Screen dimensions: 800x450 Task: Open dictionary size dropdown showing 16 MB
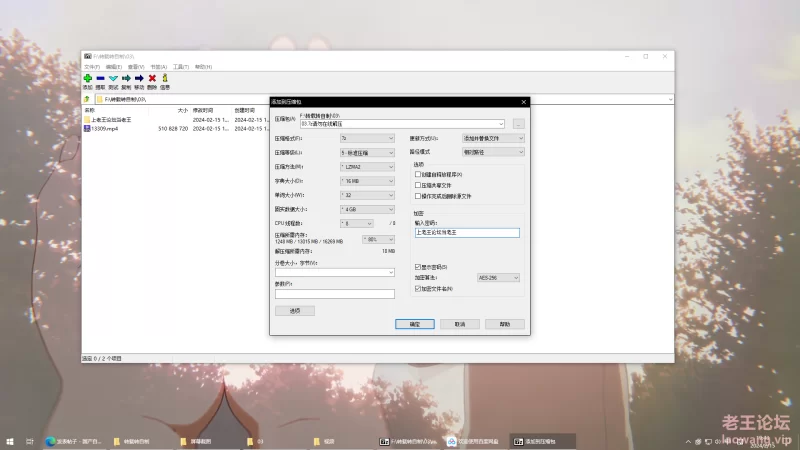[x=367, y=181]
